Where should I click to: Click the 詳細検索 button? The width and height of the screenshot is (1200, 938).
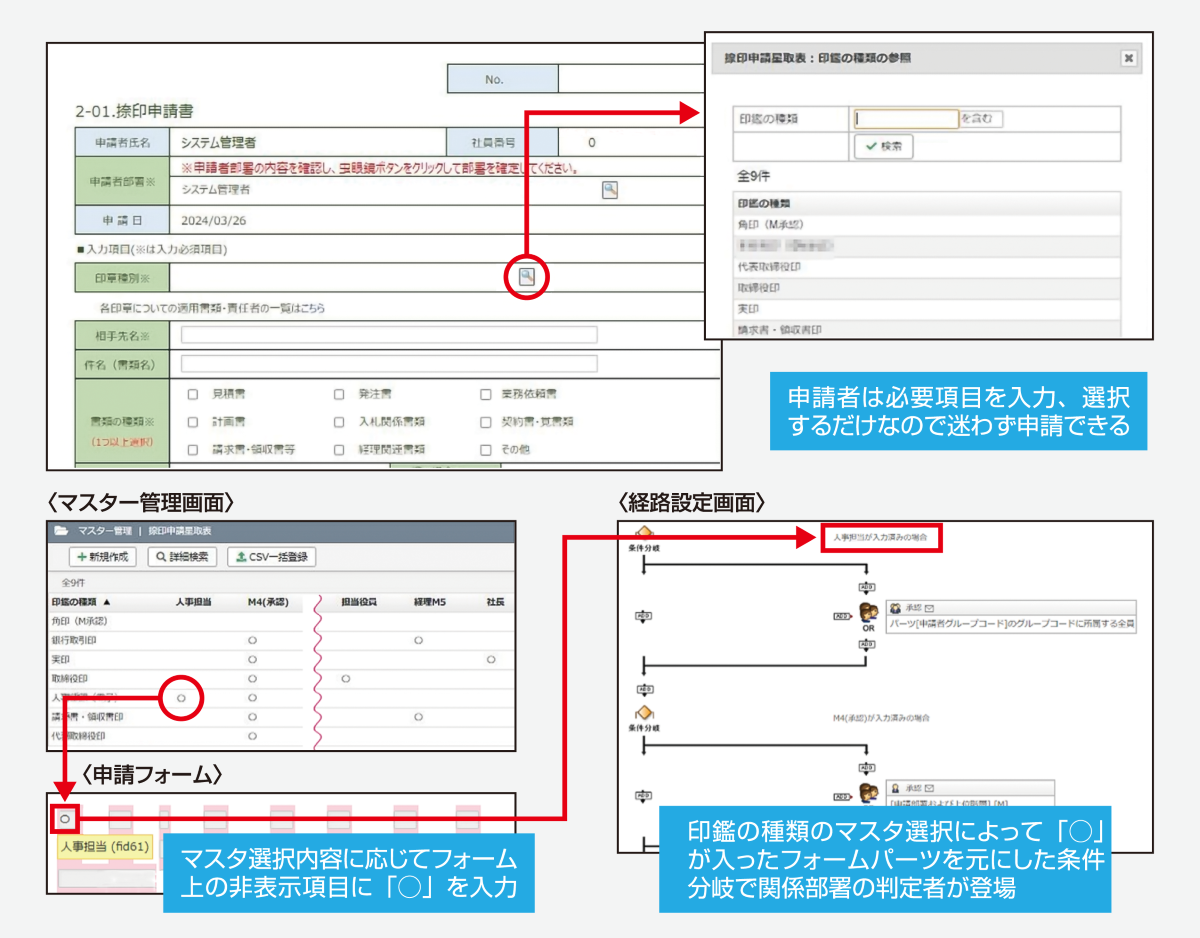tap(182, 557)
